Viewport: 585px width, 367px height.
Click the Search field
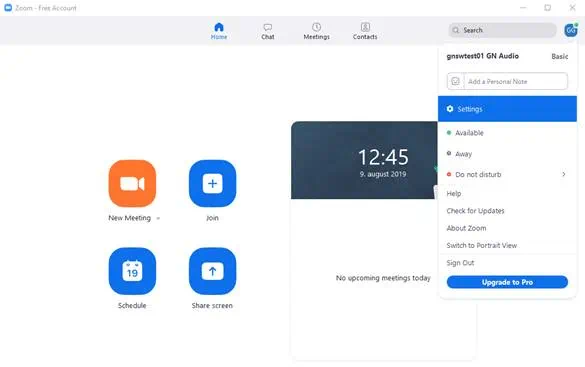pyautogui.click(x=502, y=30)
